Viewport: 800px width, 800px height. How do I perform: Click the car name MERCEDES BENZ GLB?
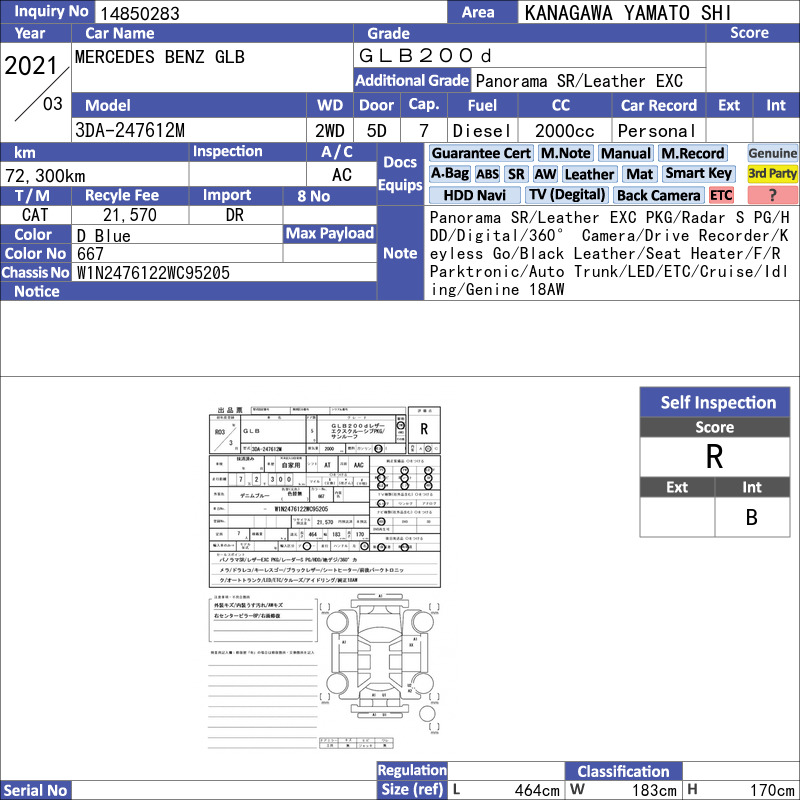[x=160, y=57]
